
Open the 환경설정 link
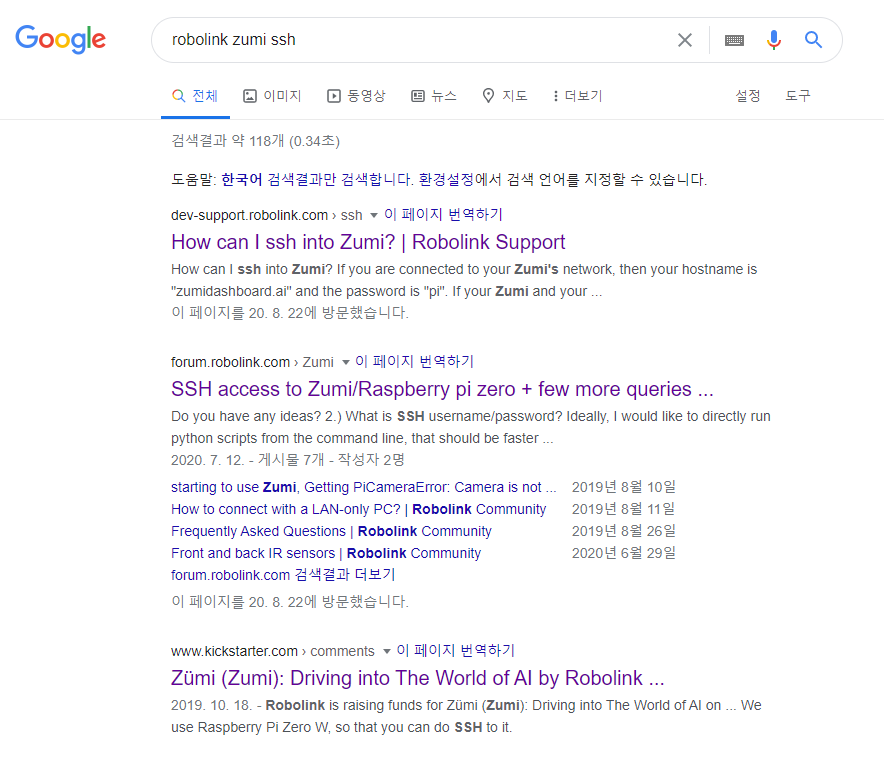tap(447, 180)
